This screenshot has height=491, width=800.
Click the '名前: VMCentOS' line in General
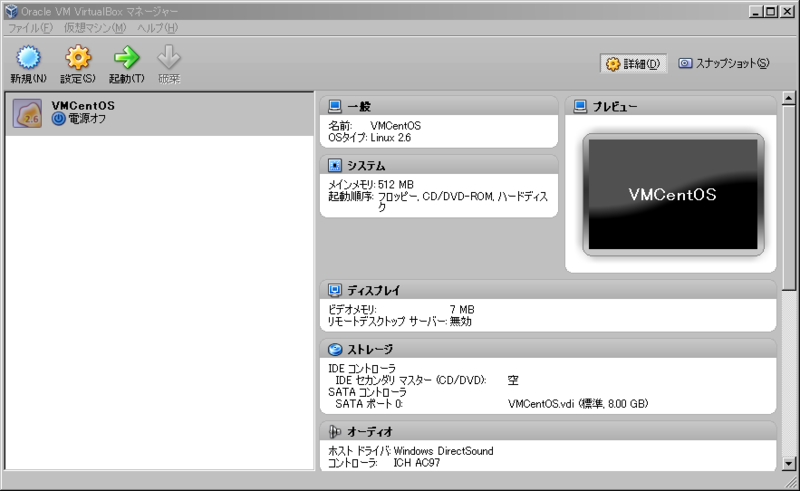374,126
